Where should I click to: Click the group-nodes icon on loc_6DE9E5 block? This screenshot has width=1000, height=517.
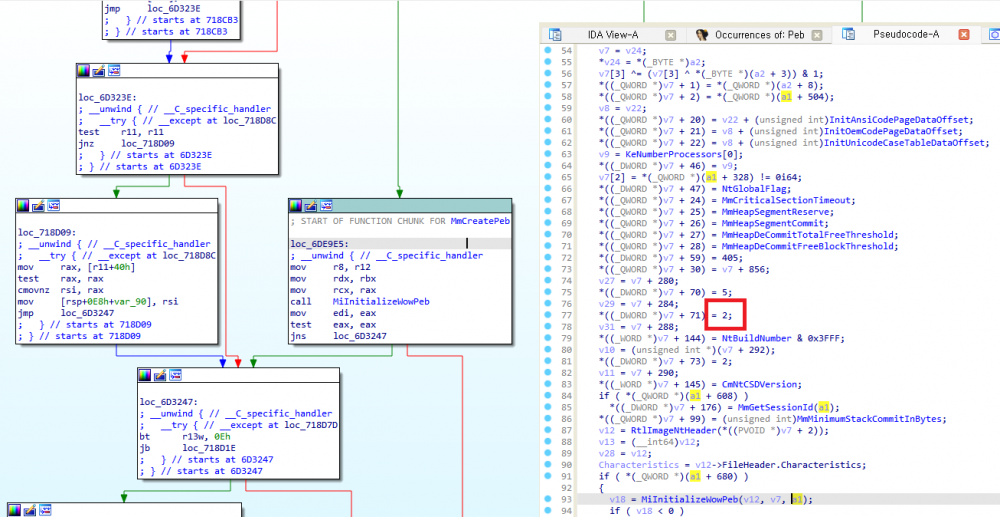(x=324, y=205)
